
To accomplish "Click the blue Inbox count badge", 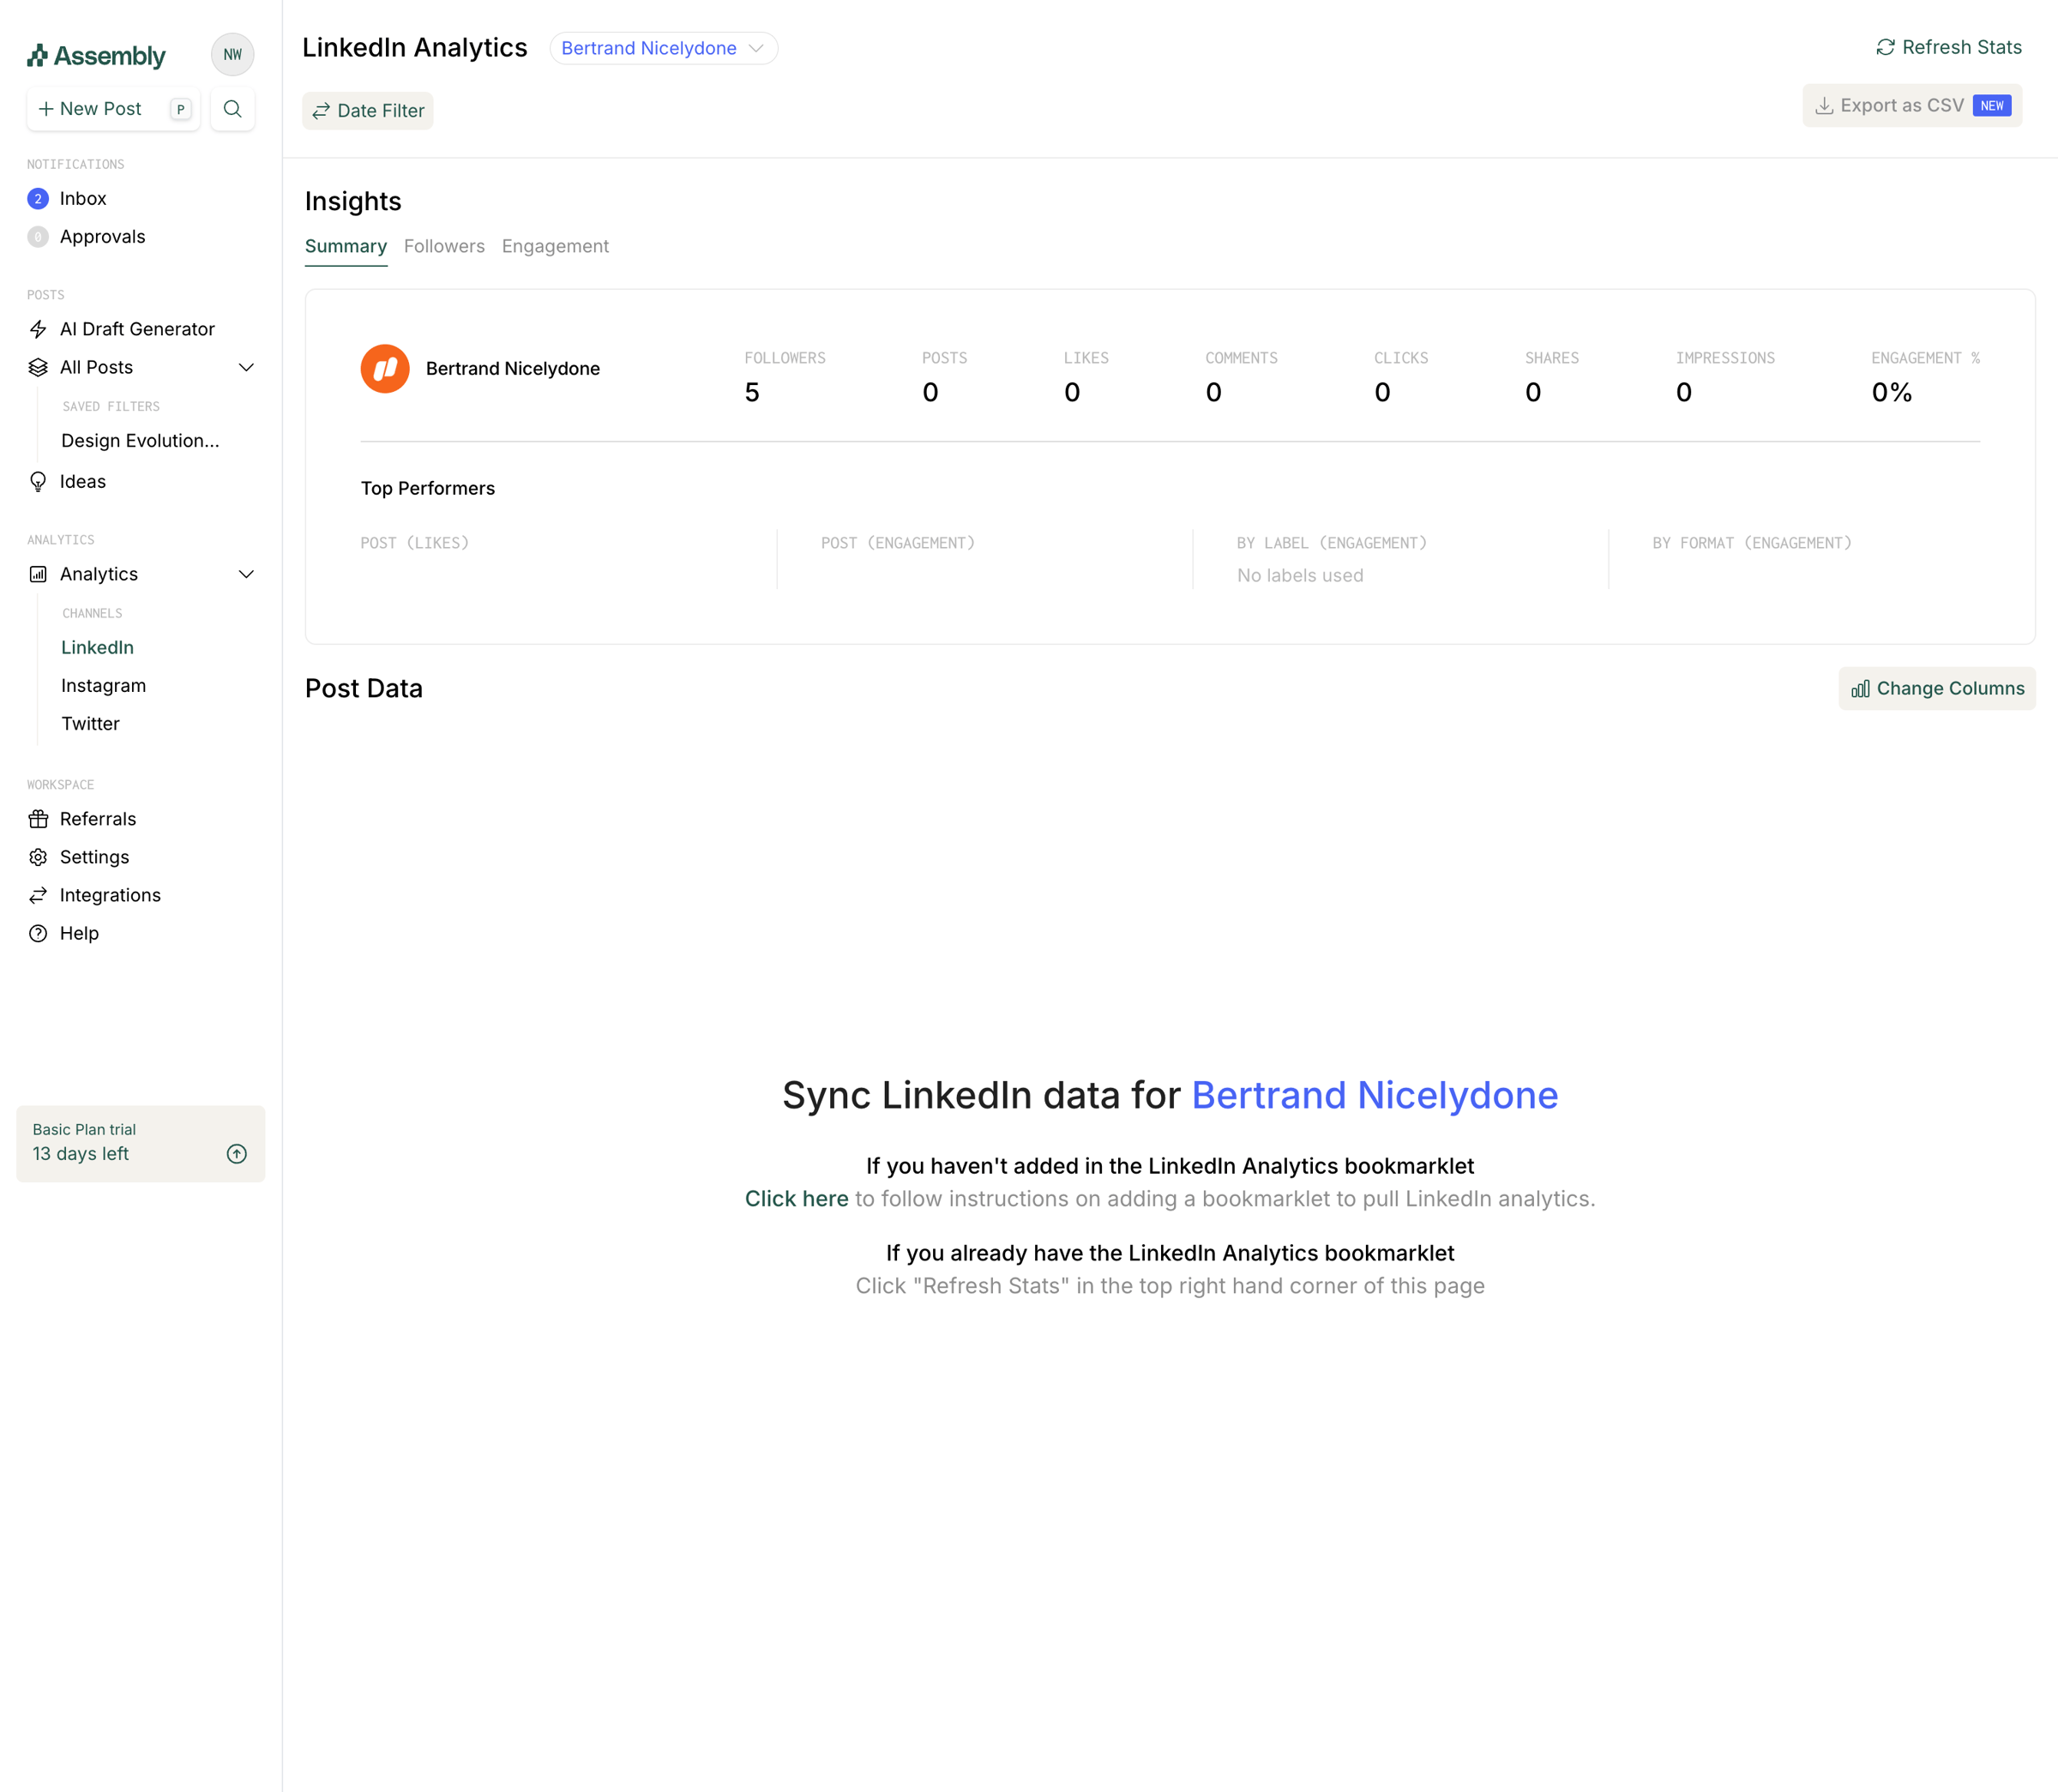I will pos(38,199).
